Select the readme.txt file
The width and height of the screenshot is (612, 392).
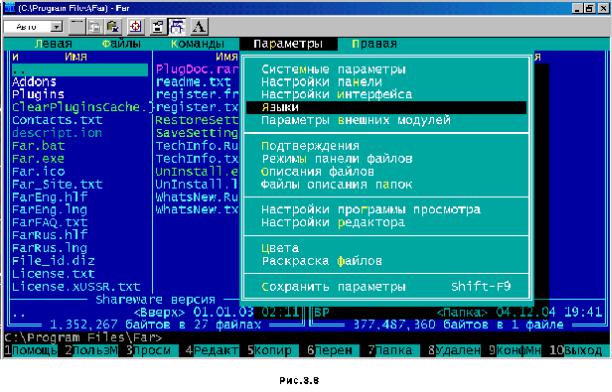[194, 82]
